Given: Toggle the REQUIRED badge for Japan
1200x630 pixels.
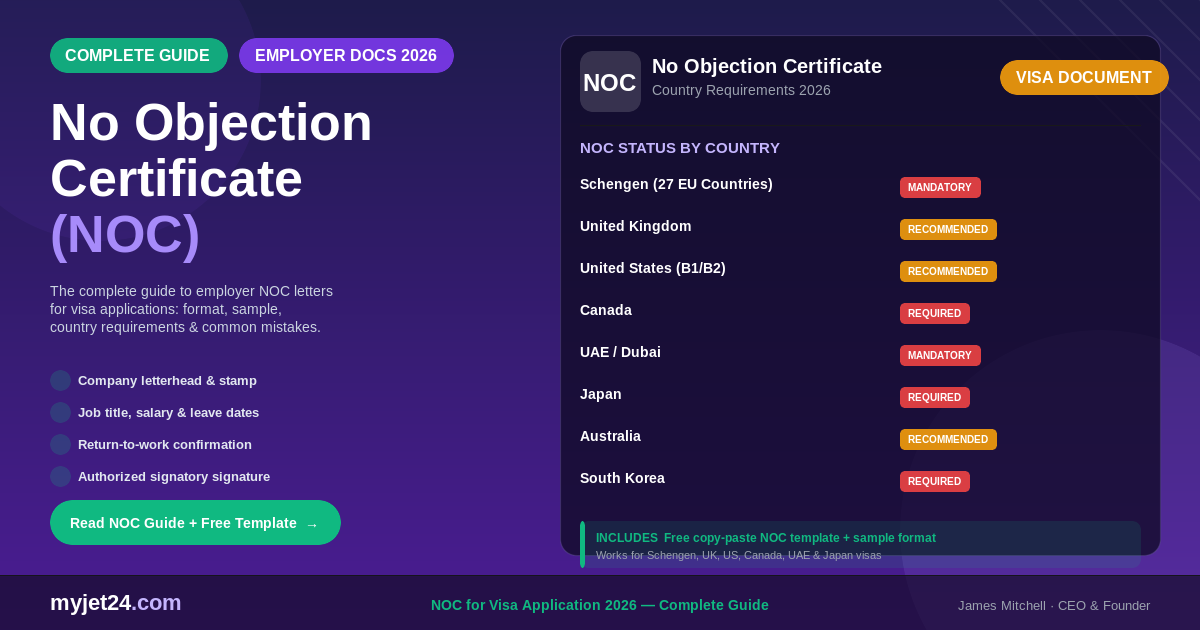Looking at the screenshot, I should click(934, 397).
